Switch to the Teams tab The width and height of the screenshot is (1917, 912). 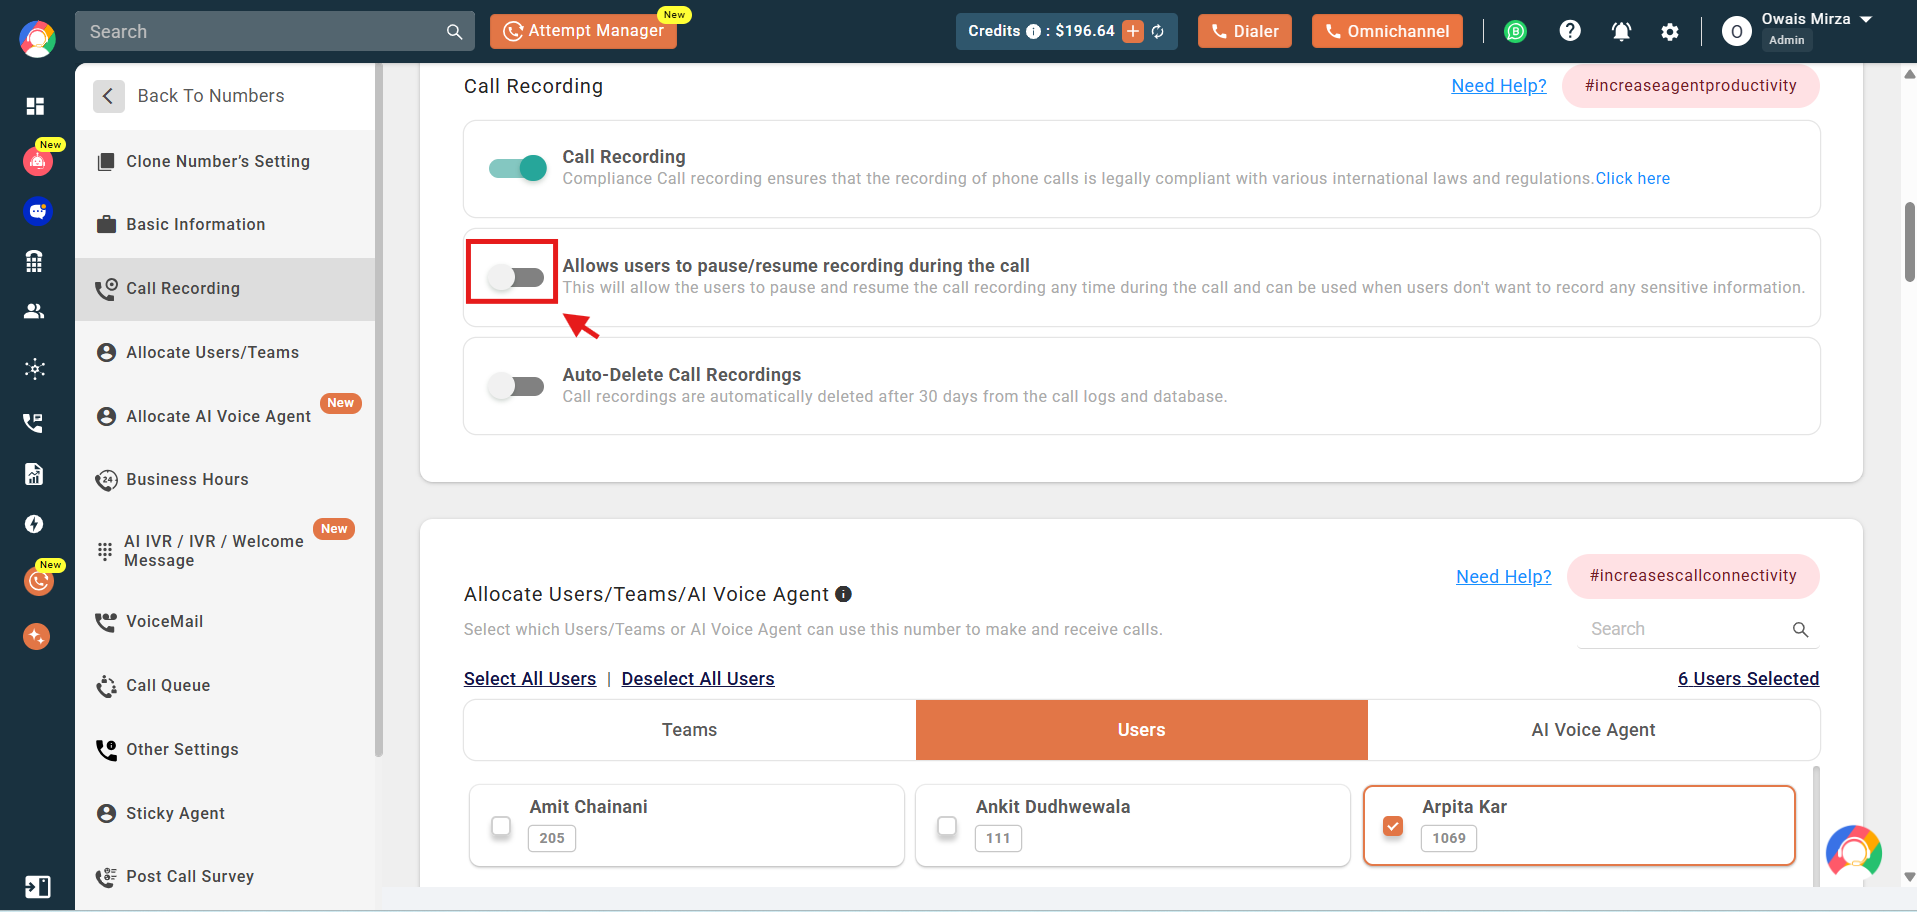(x=690, y=730)
